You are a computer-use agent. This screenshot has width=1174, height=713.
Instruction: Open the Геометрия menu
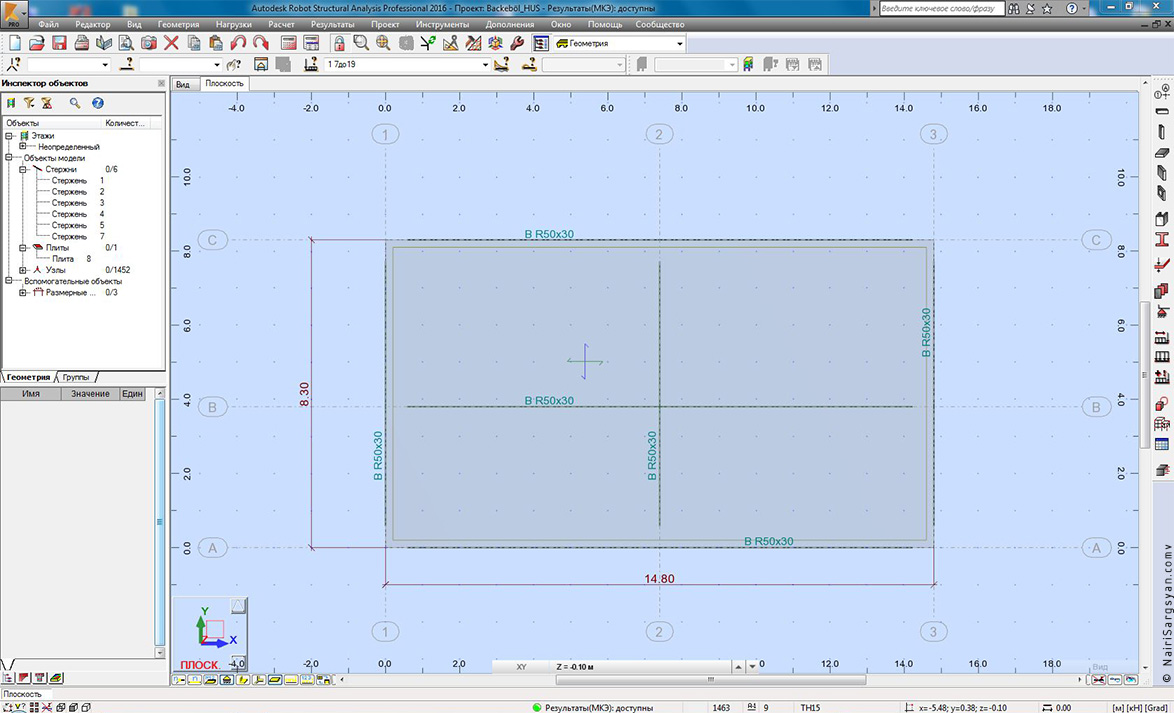(x=178, y=24)
